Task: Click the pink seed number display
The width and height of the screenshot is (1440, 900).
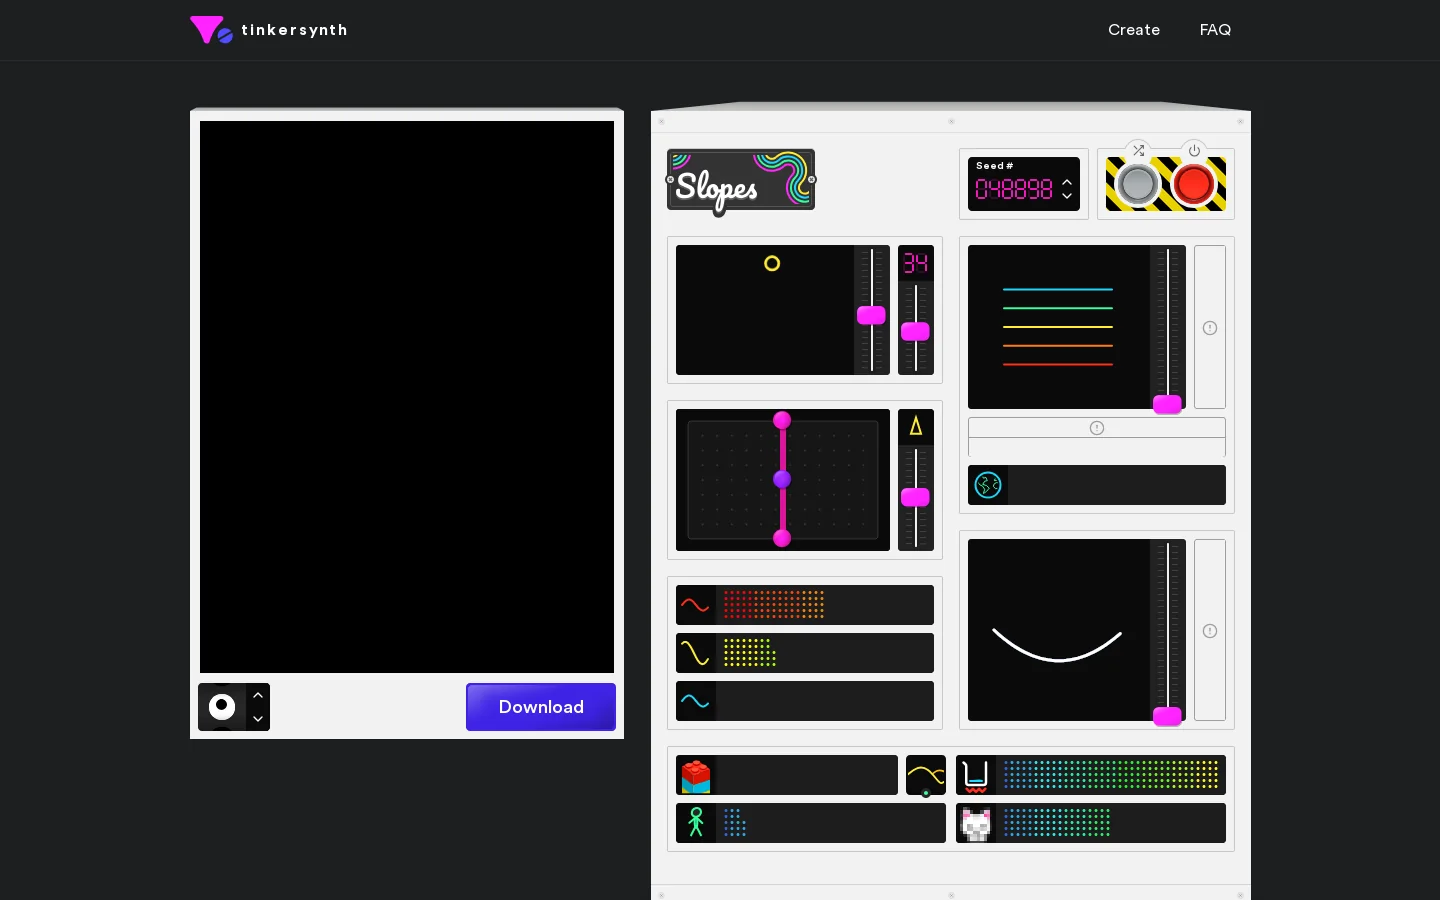Action: click(1014, 189)
